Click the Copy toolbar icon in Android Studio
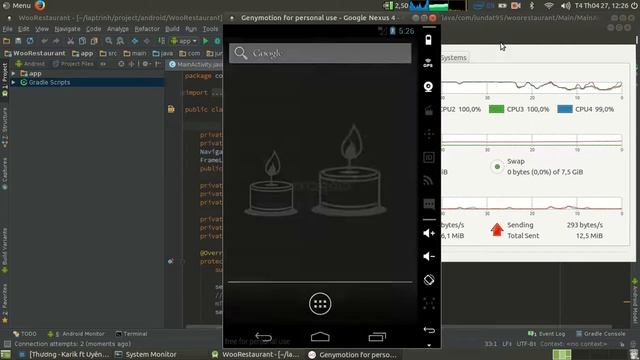The height and width of the screenshot is (360, 640). tap(82, 41)
